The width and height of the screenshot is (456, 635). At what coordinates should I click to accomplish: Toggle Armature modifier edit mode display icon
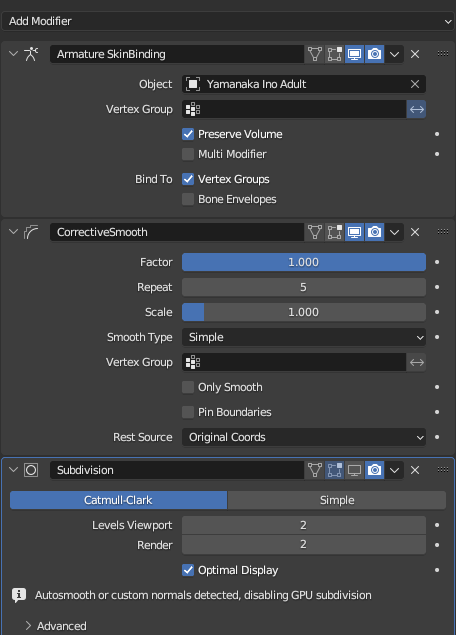coord(335,54)
